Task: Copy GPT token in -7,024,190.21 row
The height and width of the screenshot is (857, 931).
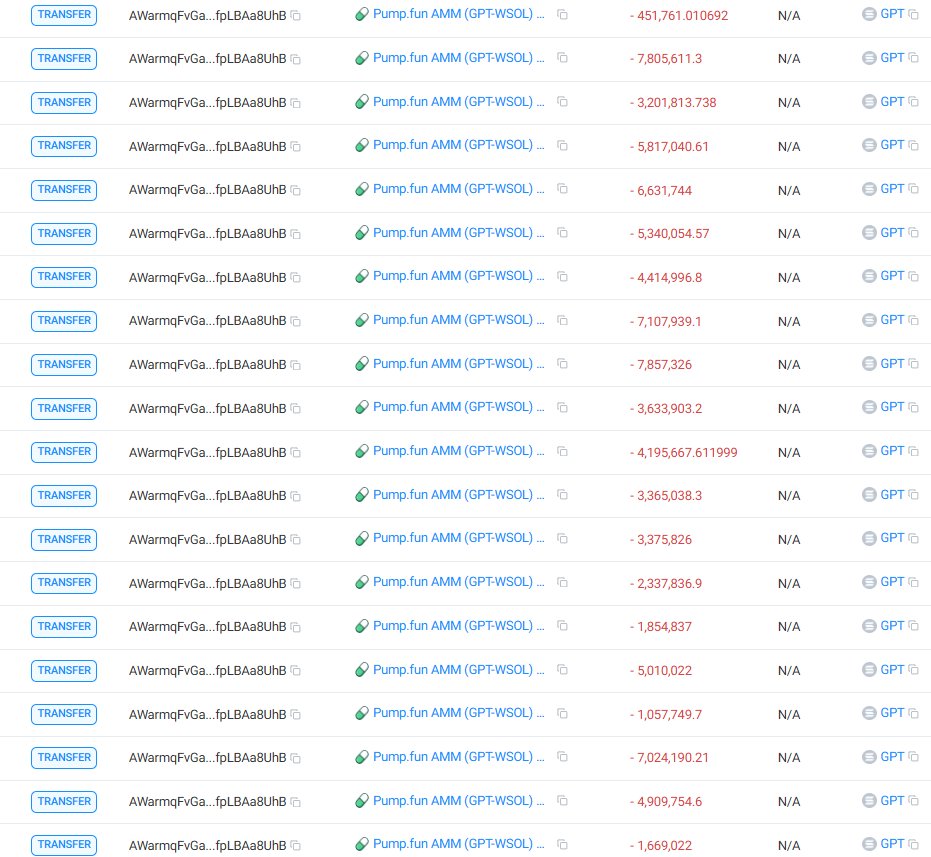Action: (x=914, y=757)
